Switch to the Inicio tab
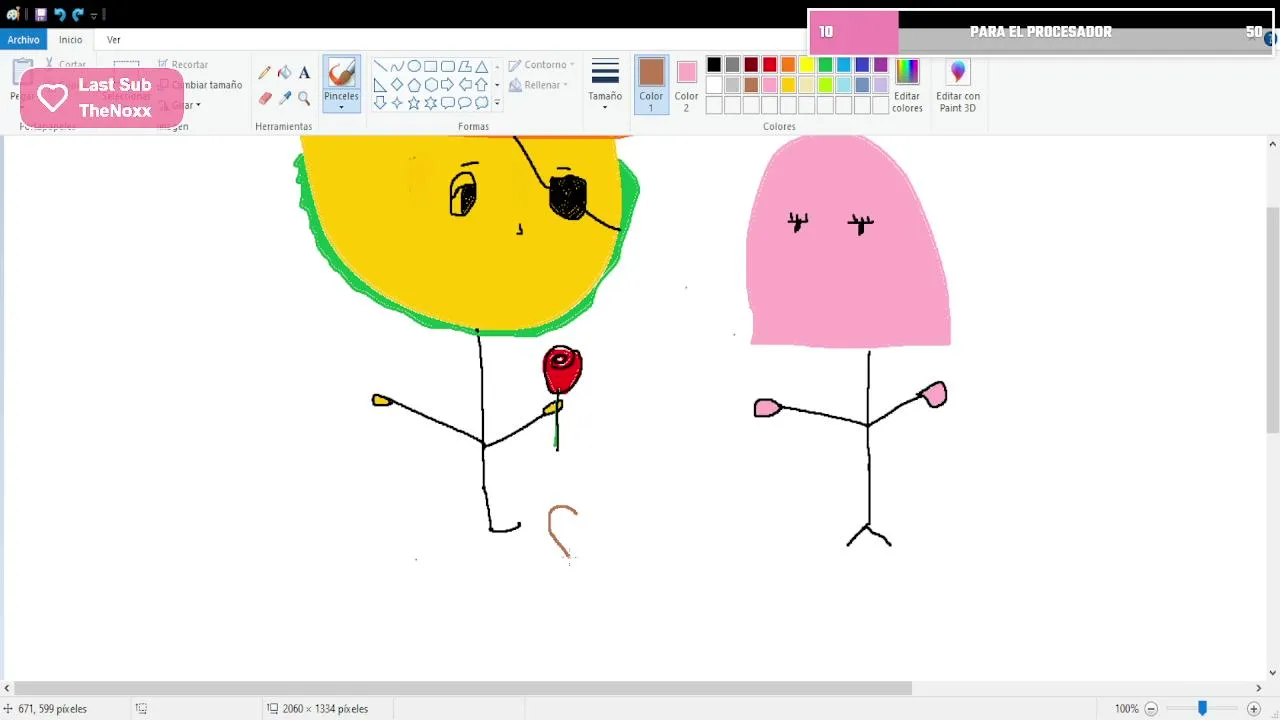The height and width of the screenshot is (720, 1280). point(70,40)
